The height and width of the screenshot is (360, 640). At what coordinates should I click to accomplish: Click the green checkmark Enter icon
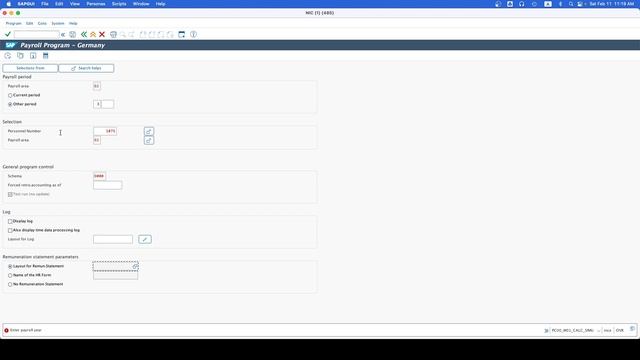[8, 34]
